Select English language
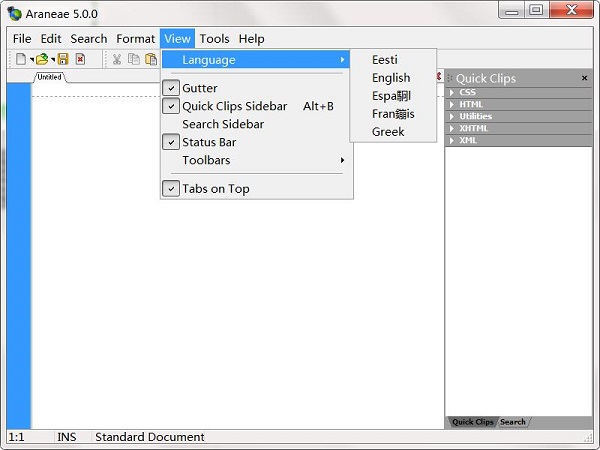Image resolution: width=600 pixels, height=450 pixels. [x=393, y=78]
